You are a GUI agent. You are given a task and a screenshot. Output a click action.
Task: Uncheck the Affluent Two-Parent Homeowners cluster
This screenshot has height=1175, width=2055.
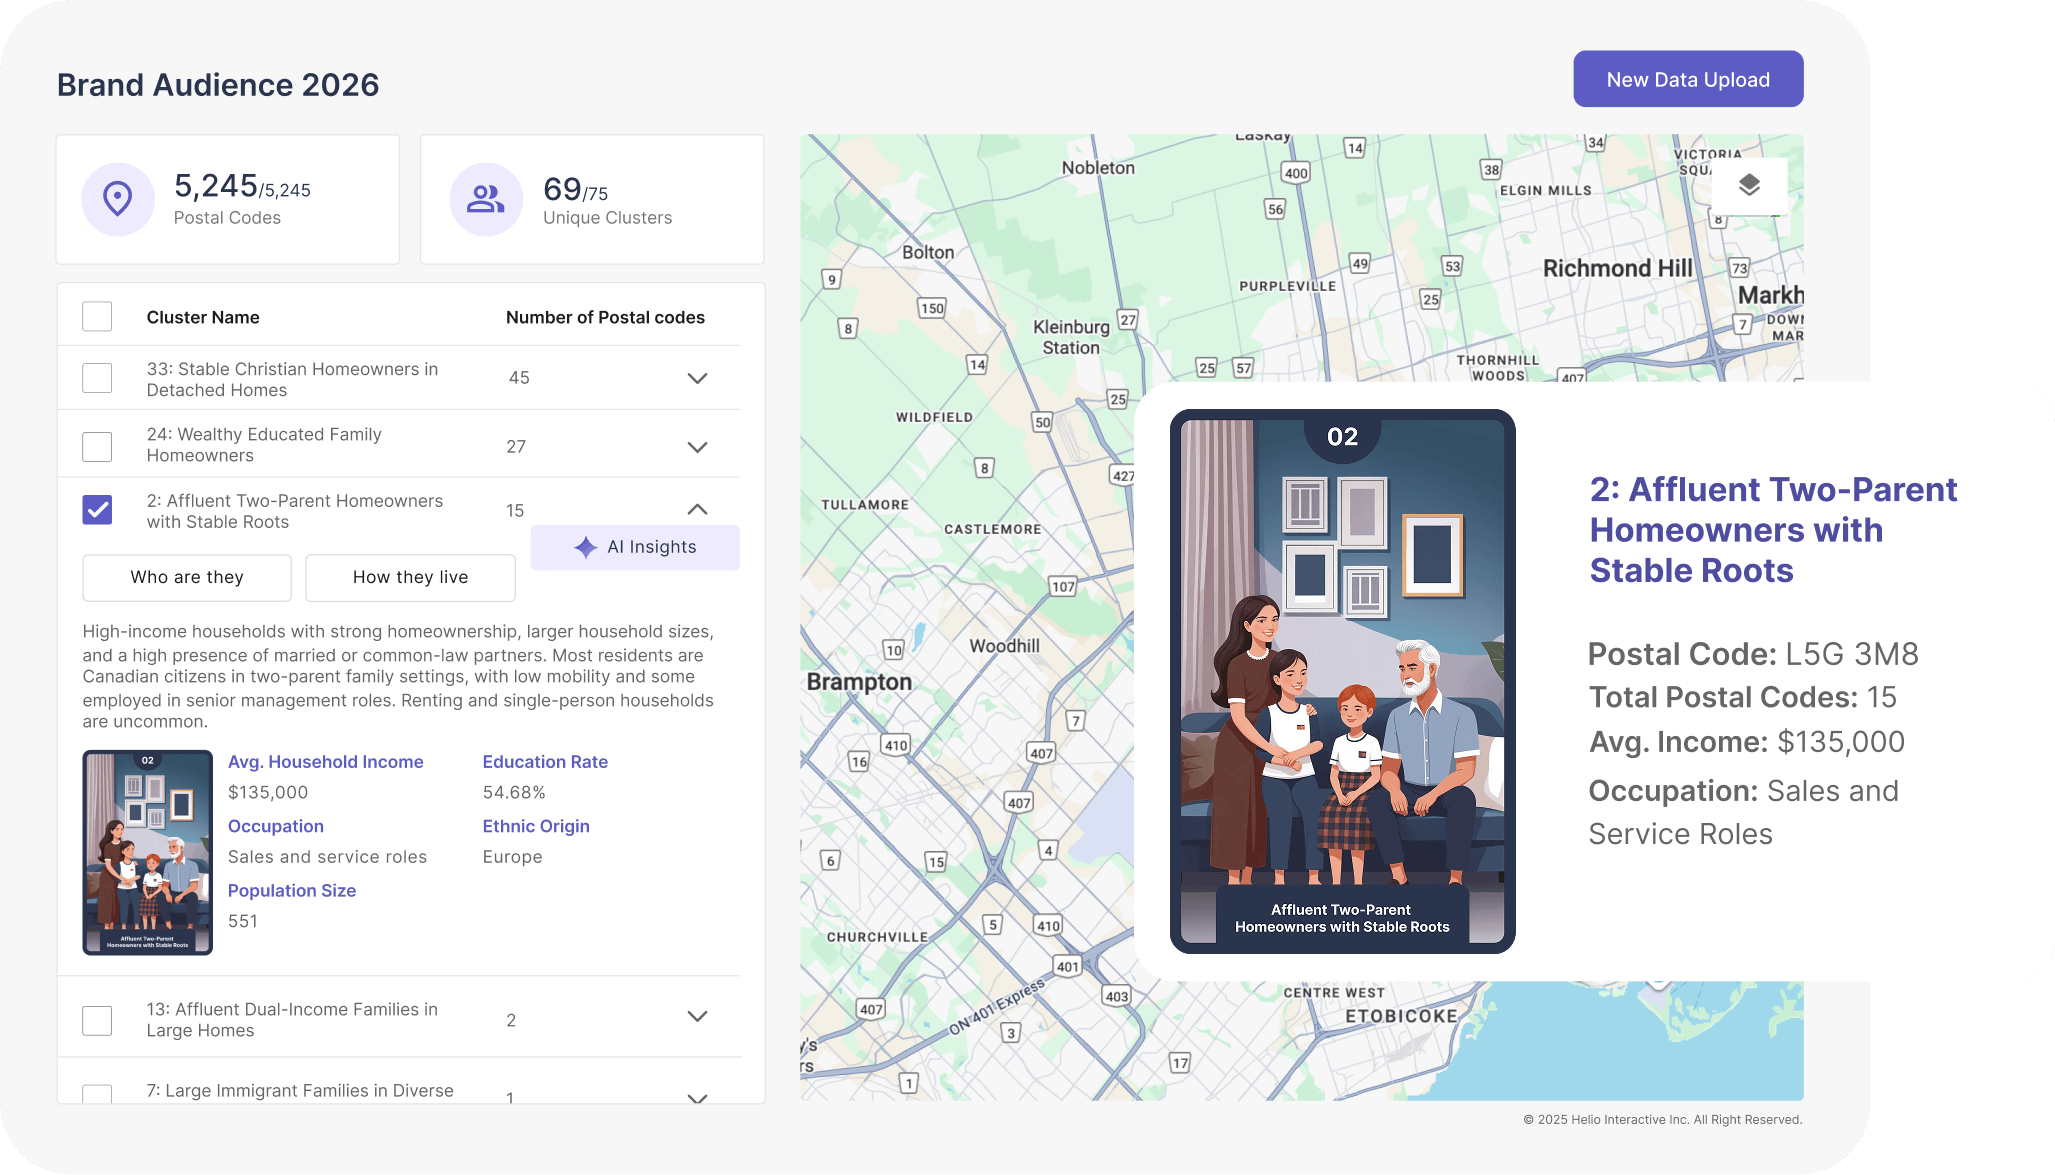coord(97,510)
